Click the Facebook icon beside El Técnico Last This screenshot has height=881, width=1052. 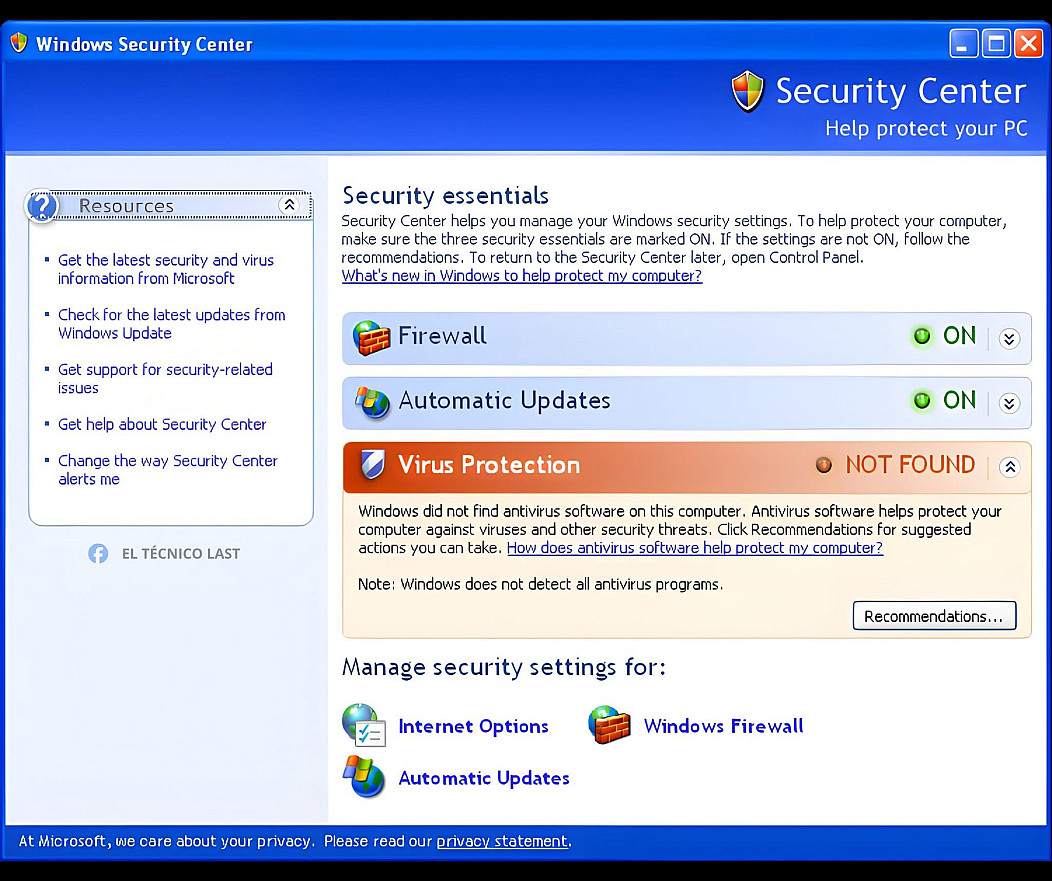pyautogui.click(x=98, y=553)
